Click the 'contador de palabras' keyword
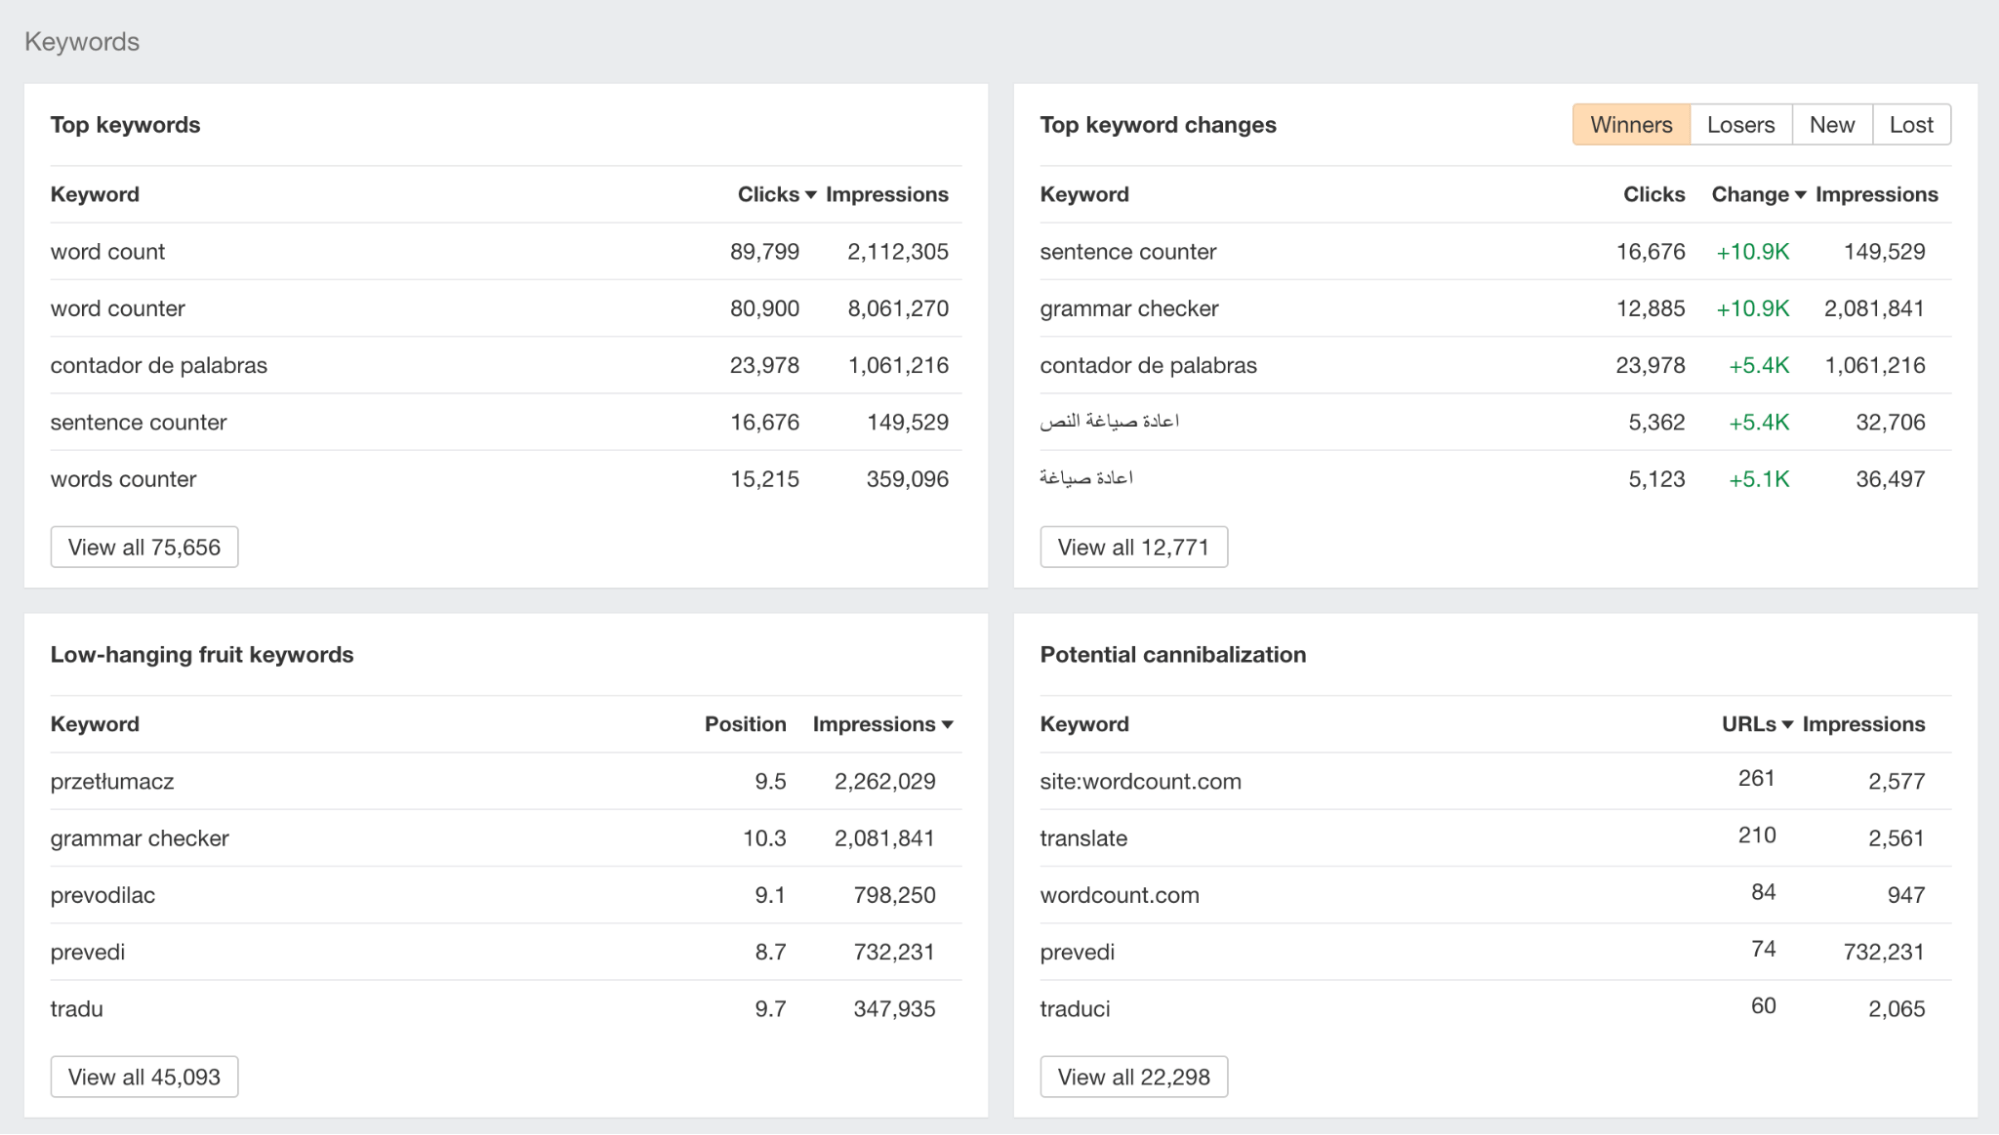Image resolution: width=1999 pixels, height=1135 pixels. tap(159, 365)
